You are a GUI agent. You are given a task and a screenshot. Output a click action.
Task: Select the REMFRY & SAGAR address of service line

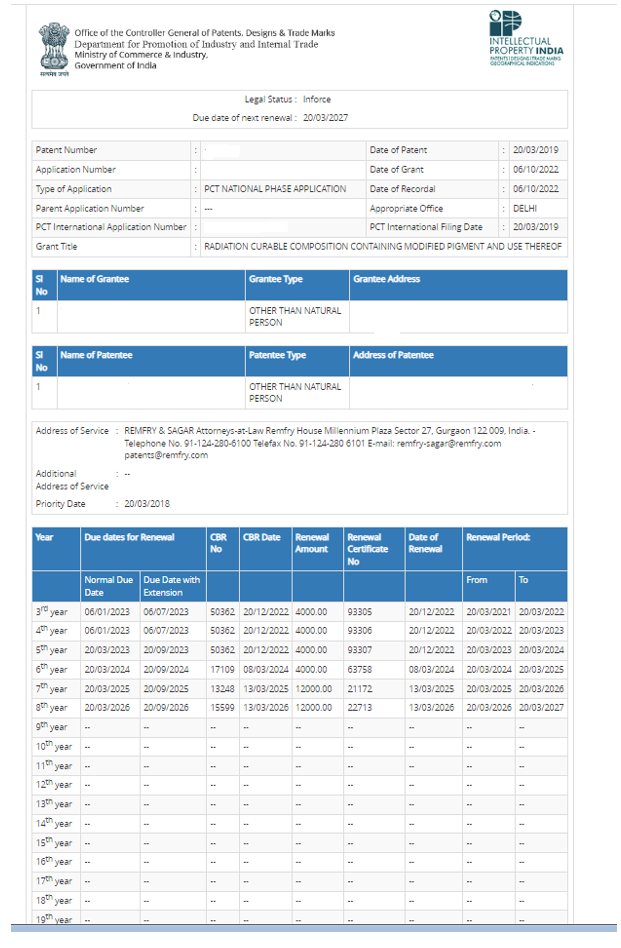pyautogui.click(x=330, y=431)
